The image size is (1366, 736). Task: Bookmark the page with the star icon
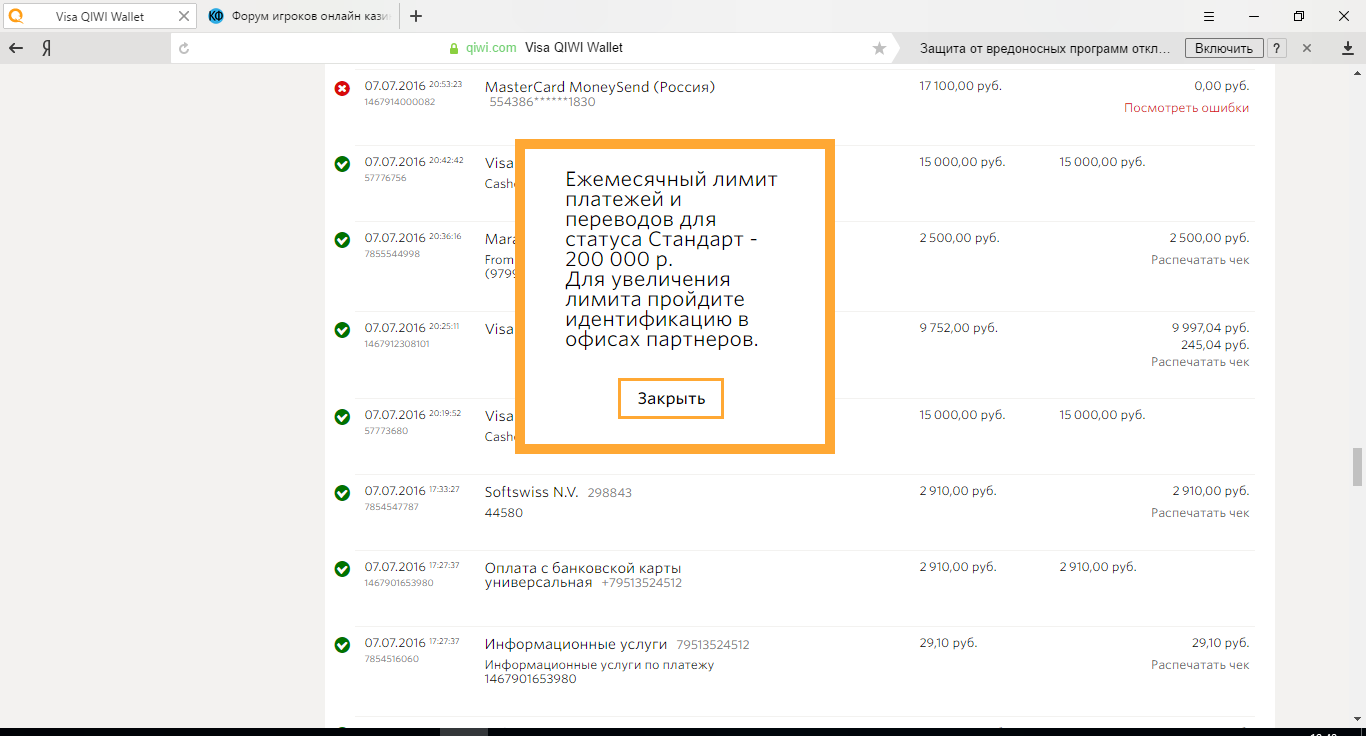(879, 48)
